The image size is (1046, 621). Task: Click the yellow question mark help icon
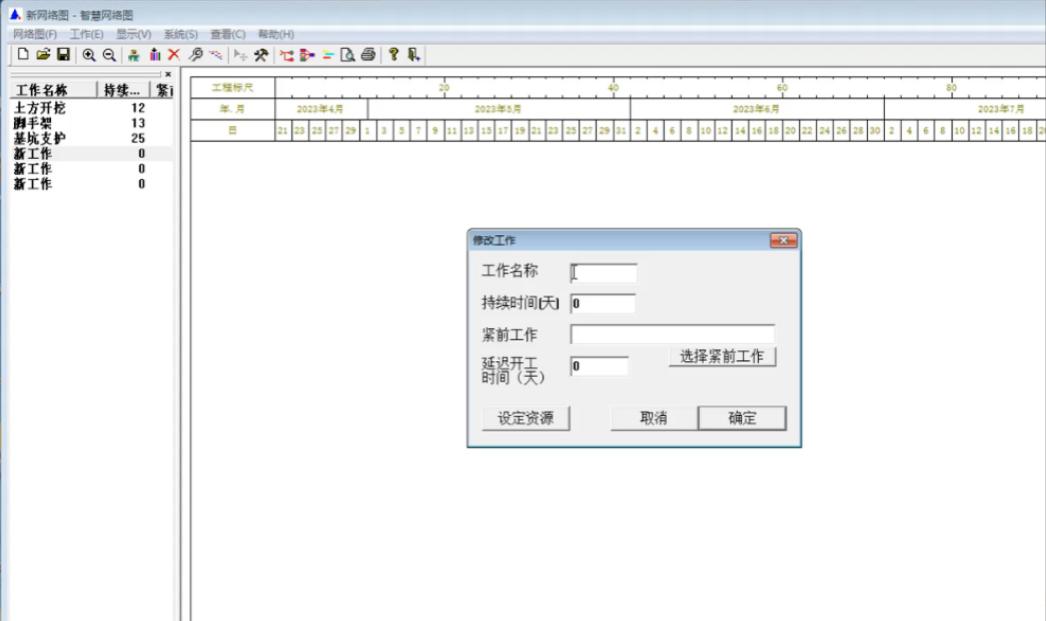394,55
